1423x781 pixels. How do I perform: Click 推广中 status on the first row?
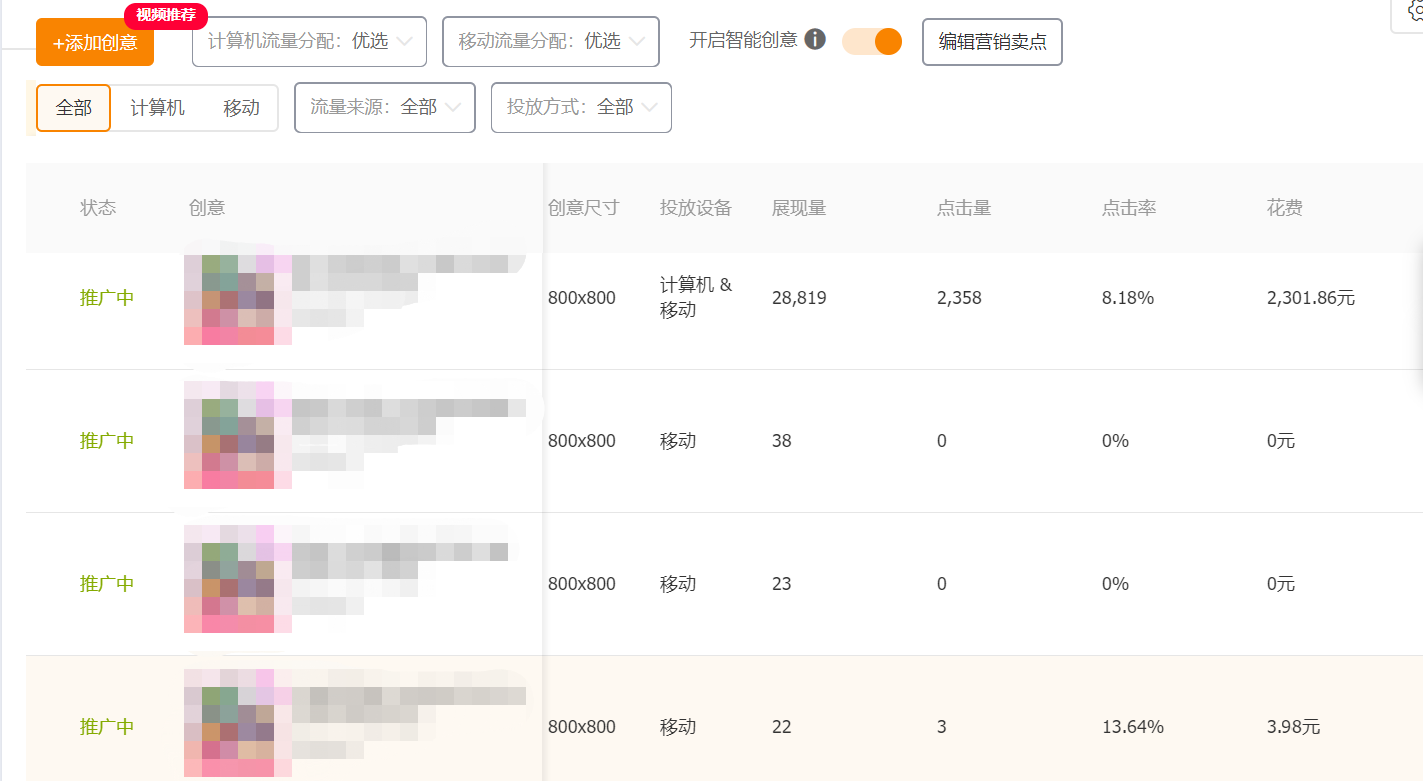tap(107, 297)
